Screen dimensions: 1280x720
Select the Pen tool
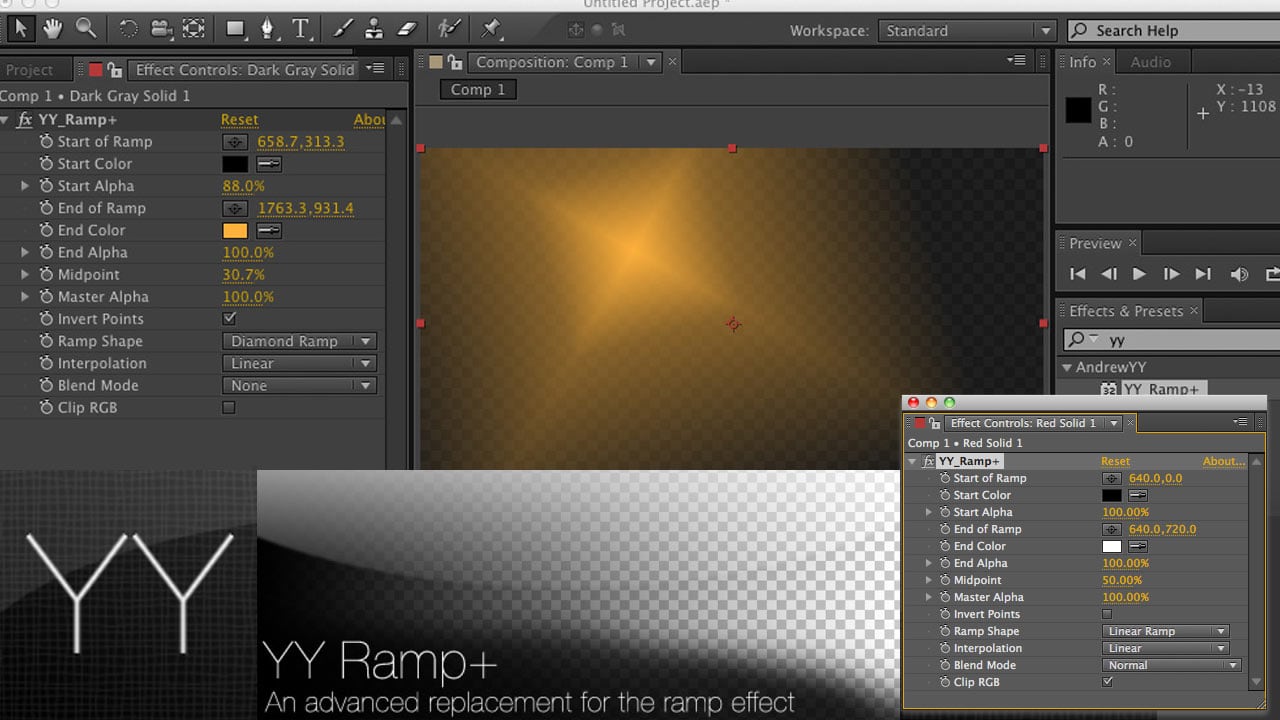click(267, 28)
